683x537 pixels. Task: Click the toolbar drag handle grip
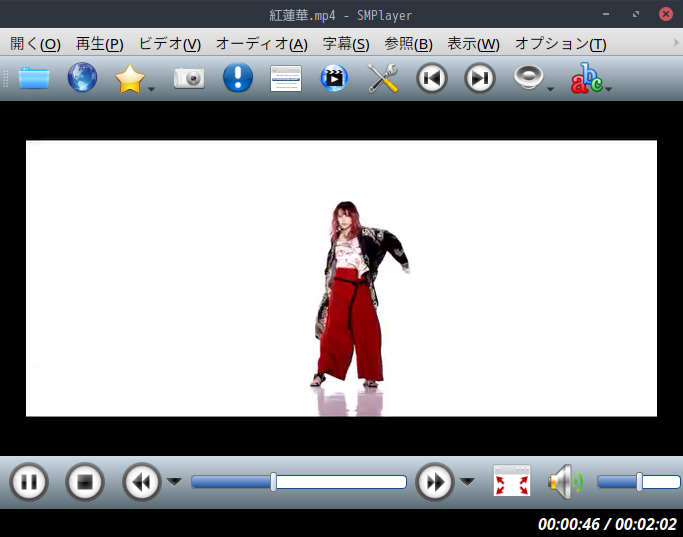point(6,78)
